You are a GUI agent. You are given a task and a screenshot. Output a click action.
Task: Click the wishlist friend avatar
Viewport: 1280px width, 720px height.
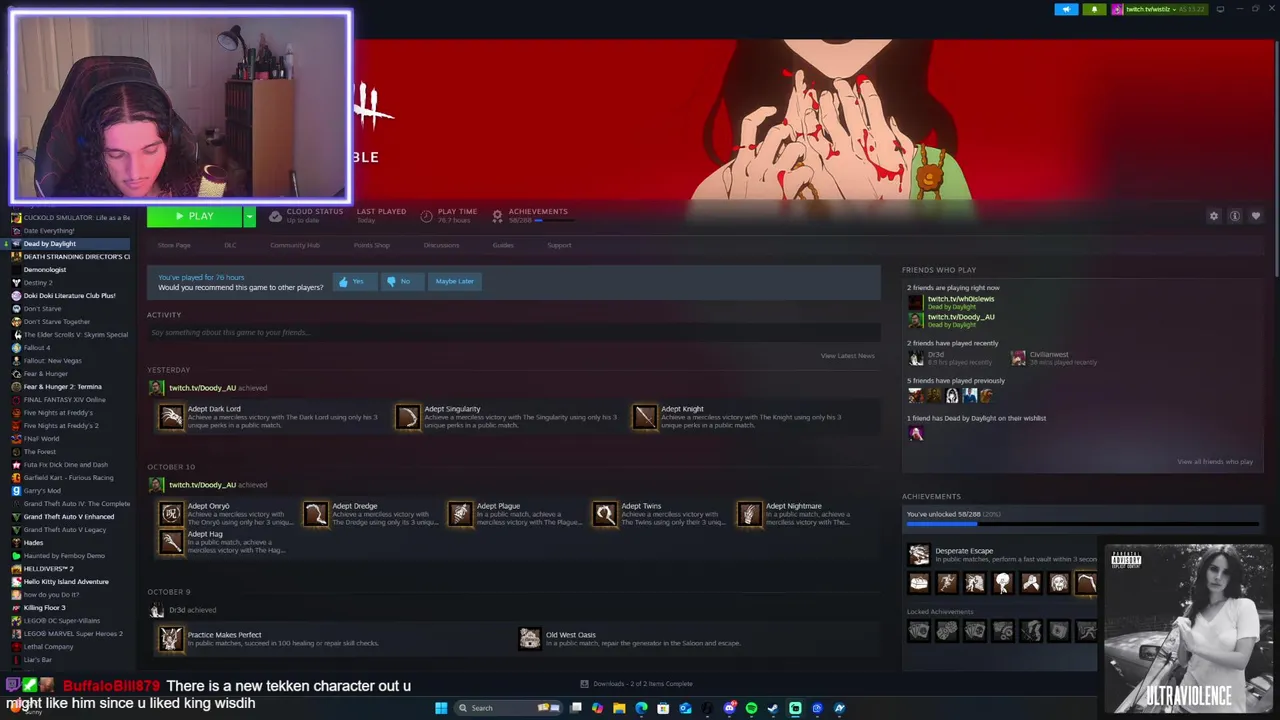pyautogui.click(x=915, y=433)
